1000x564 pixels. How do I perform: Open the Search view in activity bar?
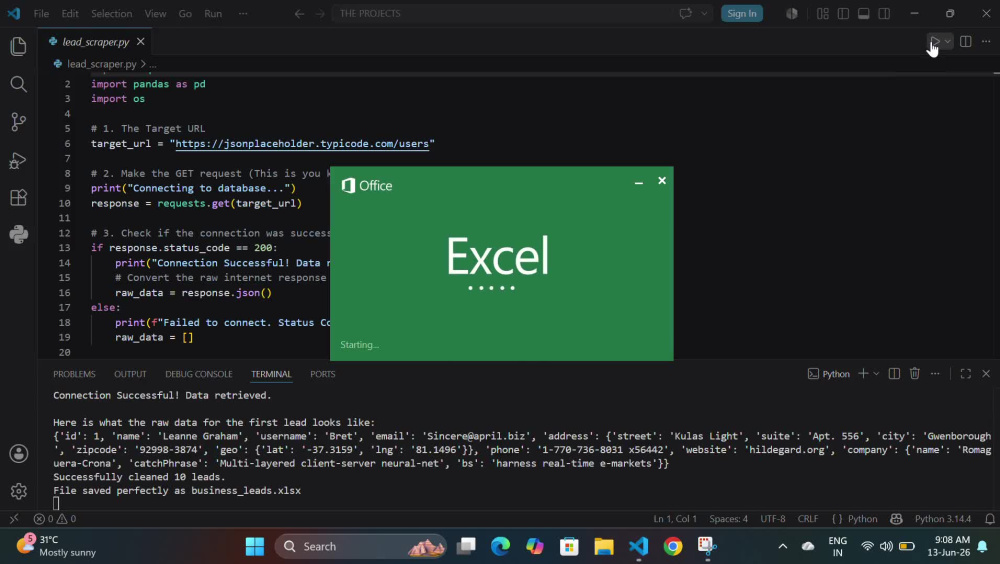click(18, 84)
